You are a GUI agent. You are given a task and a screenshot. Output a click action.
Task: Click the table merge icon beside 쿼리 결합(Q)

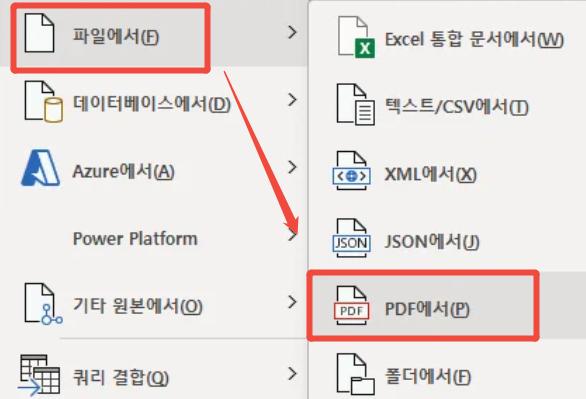(39, 375)
